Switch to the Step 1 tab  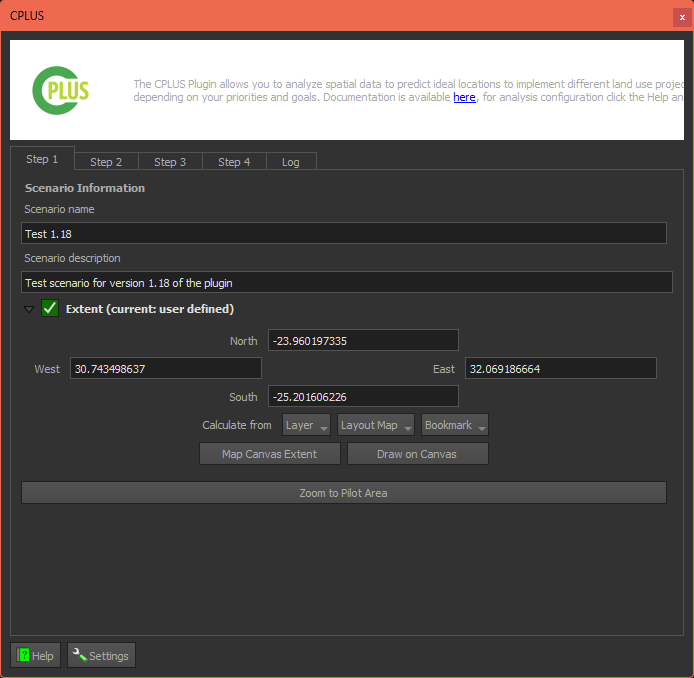[42, 159]
